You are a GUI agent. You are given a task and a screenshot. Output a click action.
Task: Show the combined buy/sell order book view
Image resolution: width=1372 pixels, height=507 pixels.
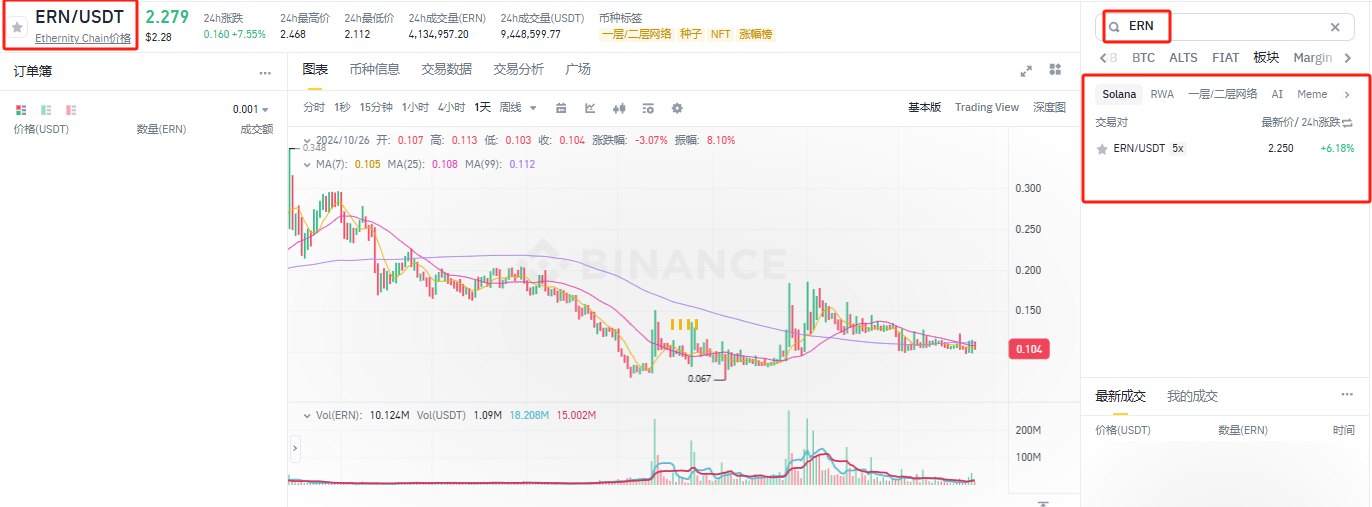21,109
